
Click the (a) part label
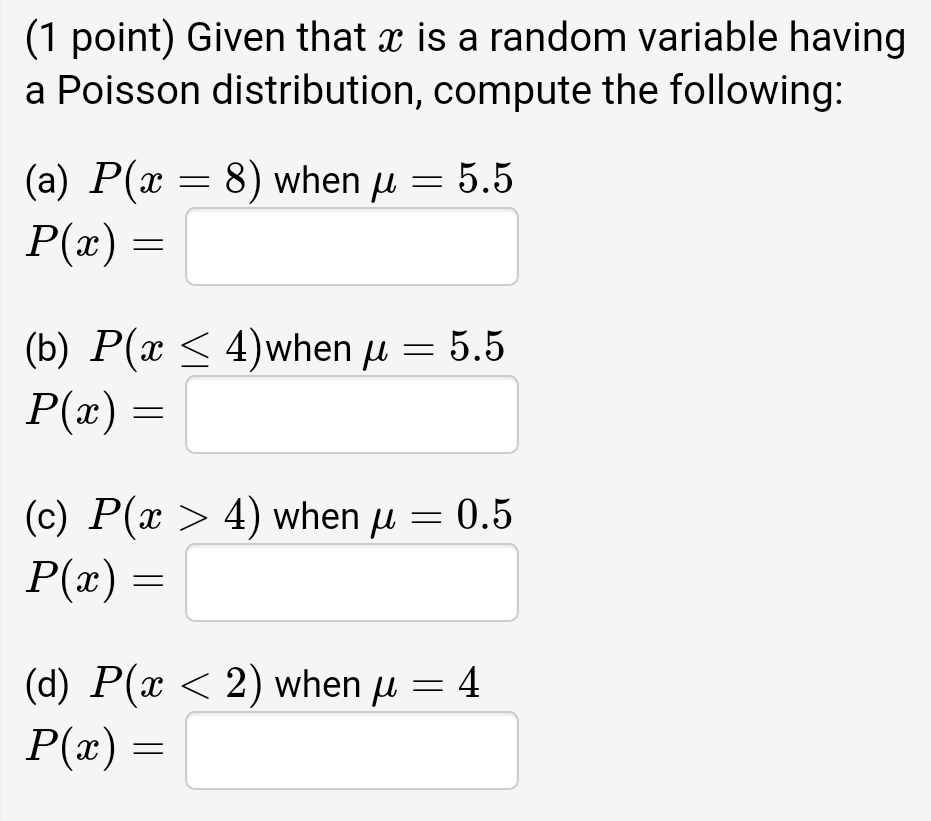pyautogui.click(x=46, y=180)
